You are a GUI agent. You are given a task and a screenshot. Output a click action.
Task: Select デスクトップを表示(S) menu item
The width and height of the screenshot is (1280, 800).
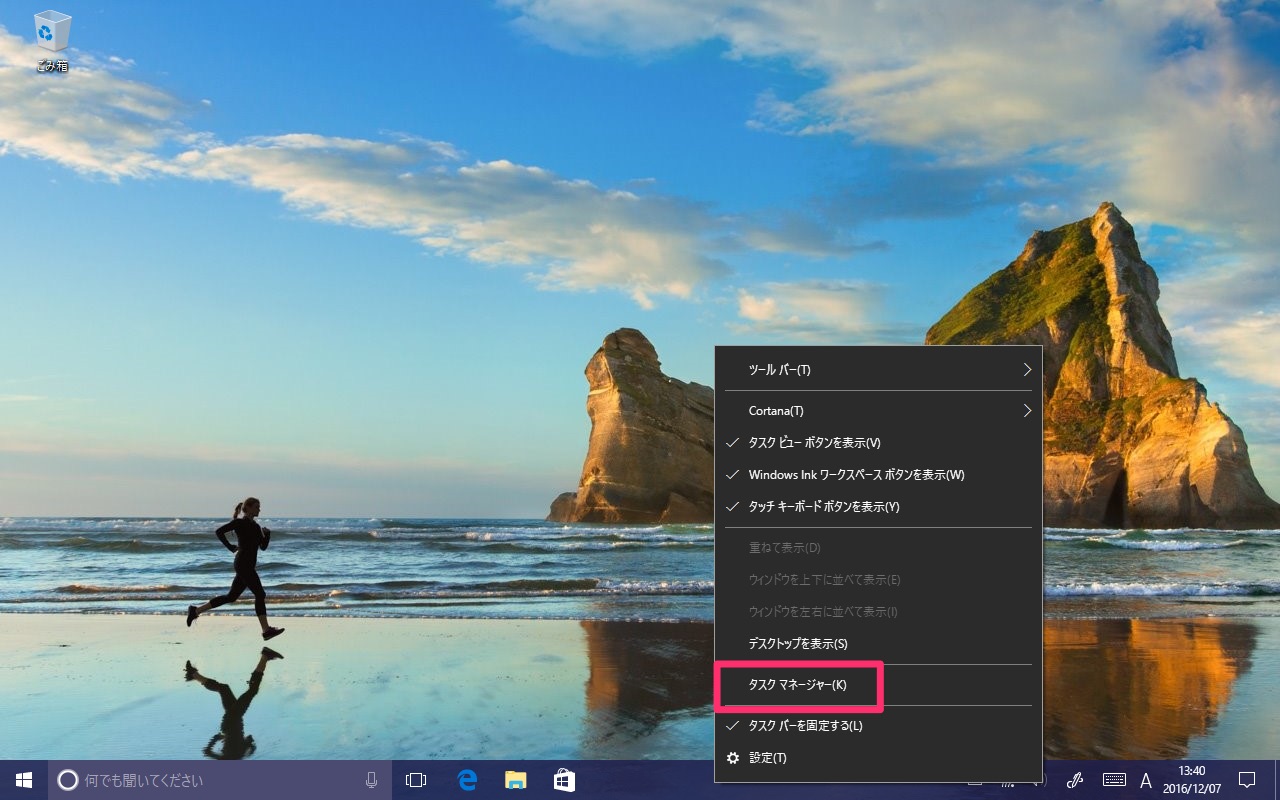[879, 644]
